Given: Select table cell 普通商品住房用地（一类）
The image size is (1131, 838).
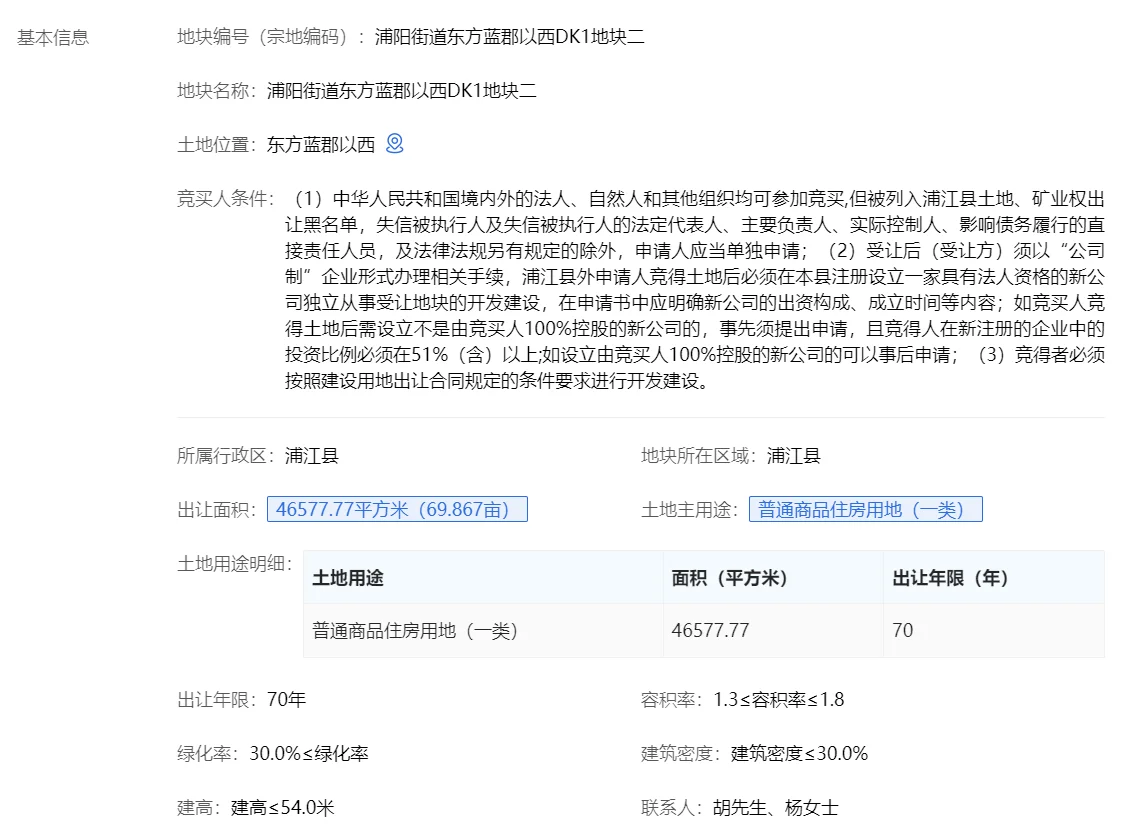Looking at the screenshot, I should [x=483, y=630].
